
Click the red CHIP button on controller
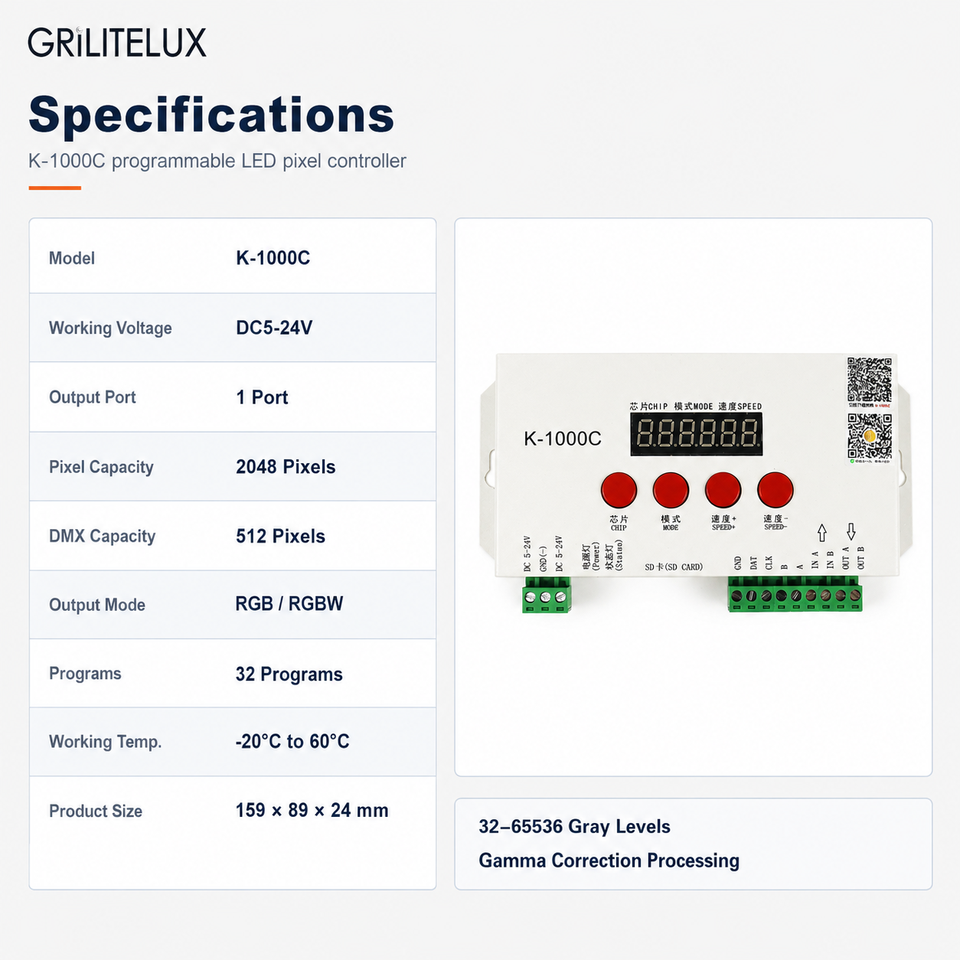point(618,490)
